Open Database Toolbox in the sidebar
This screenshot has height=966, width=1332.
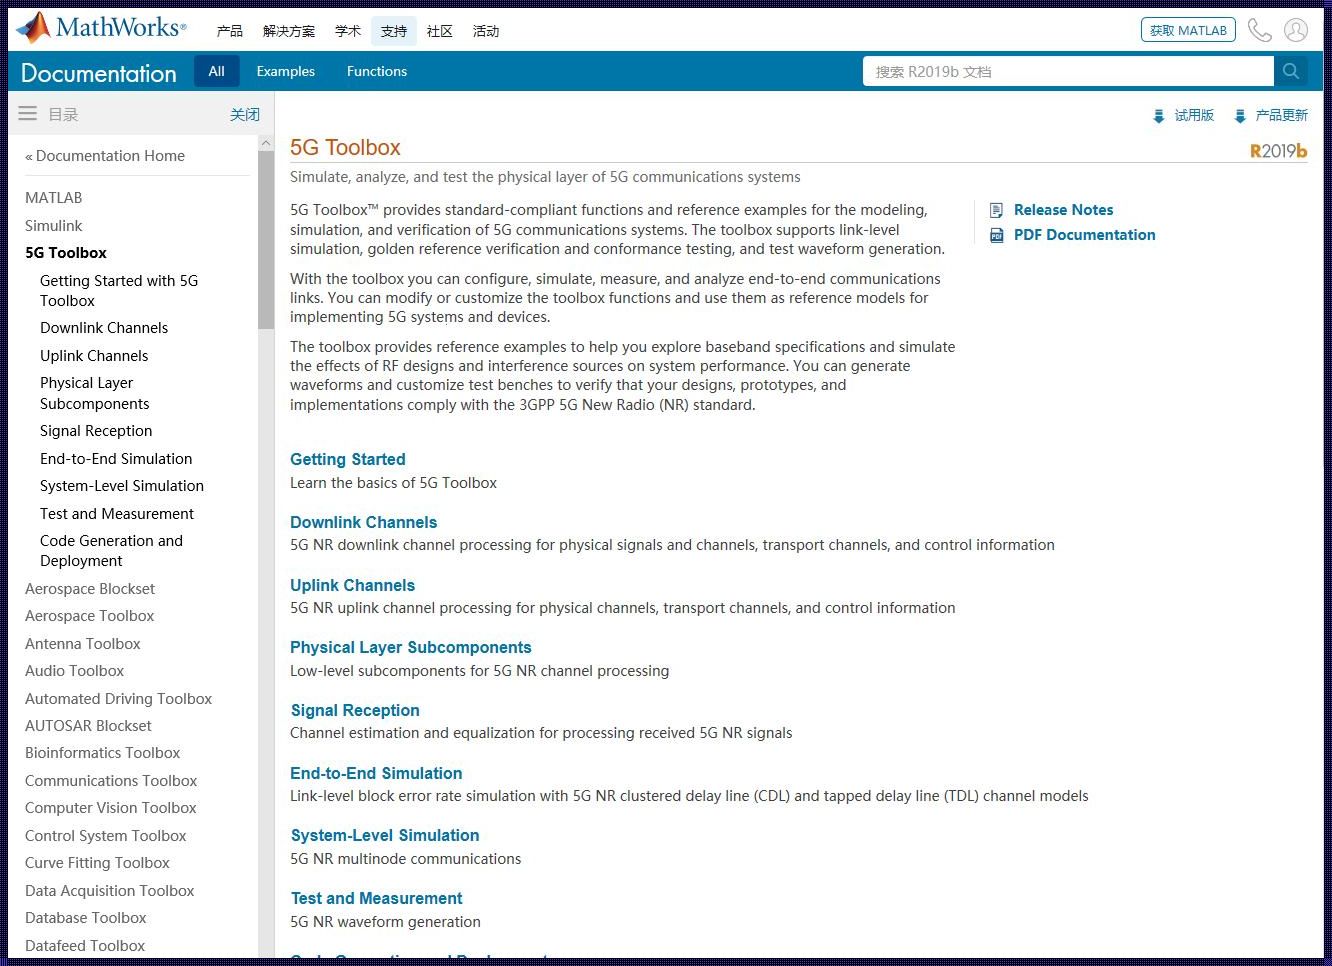86,918
